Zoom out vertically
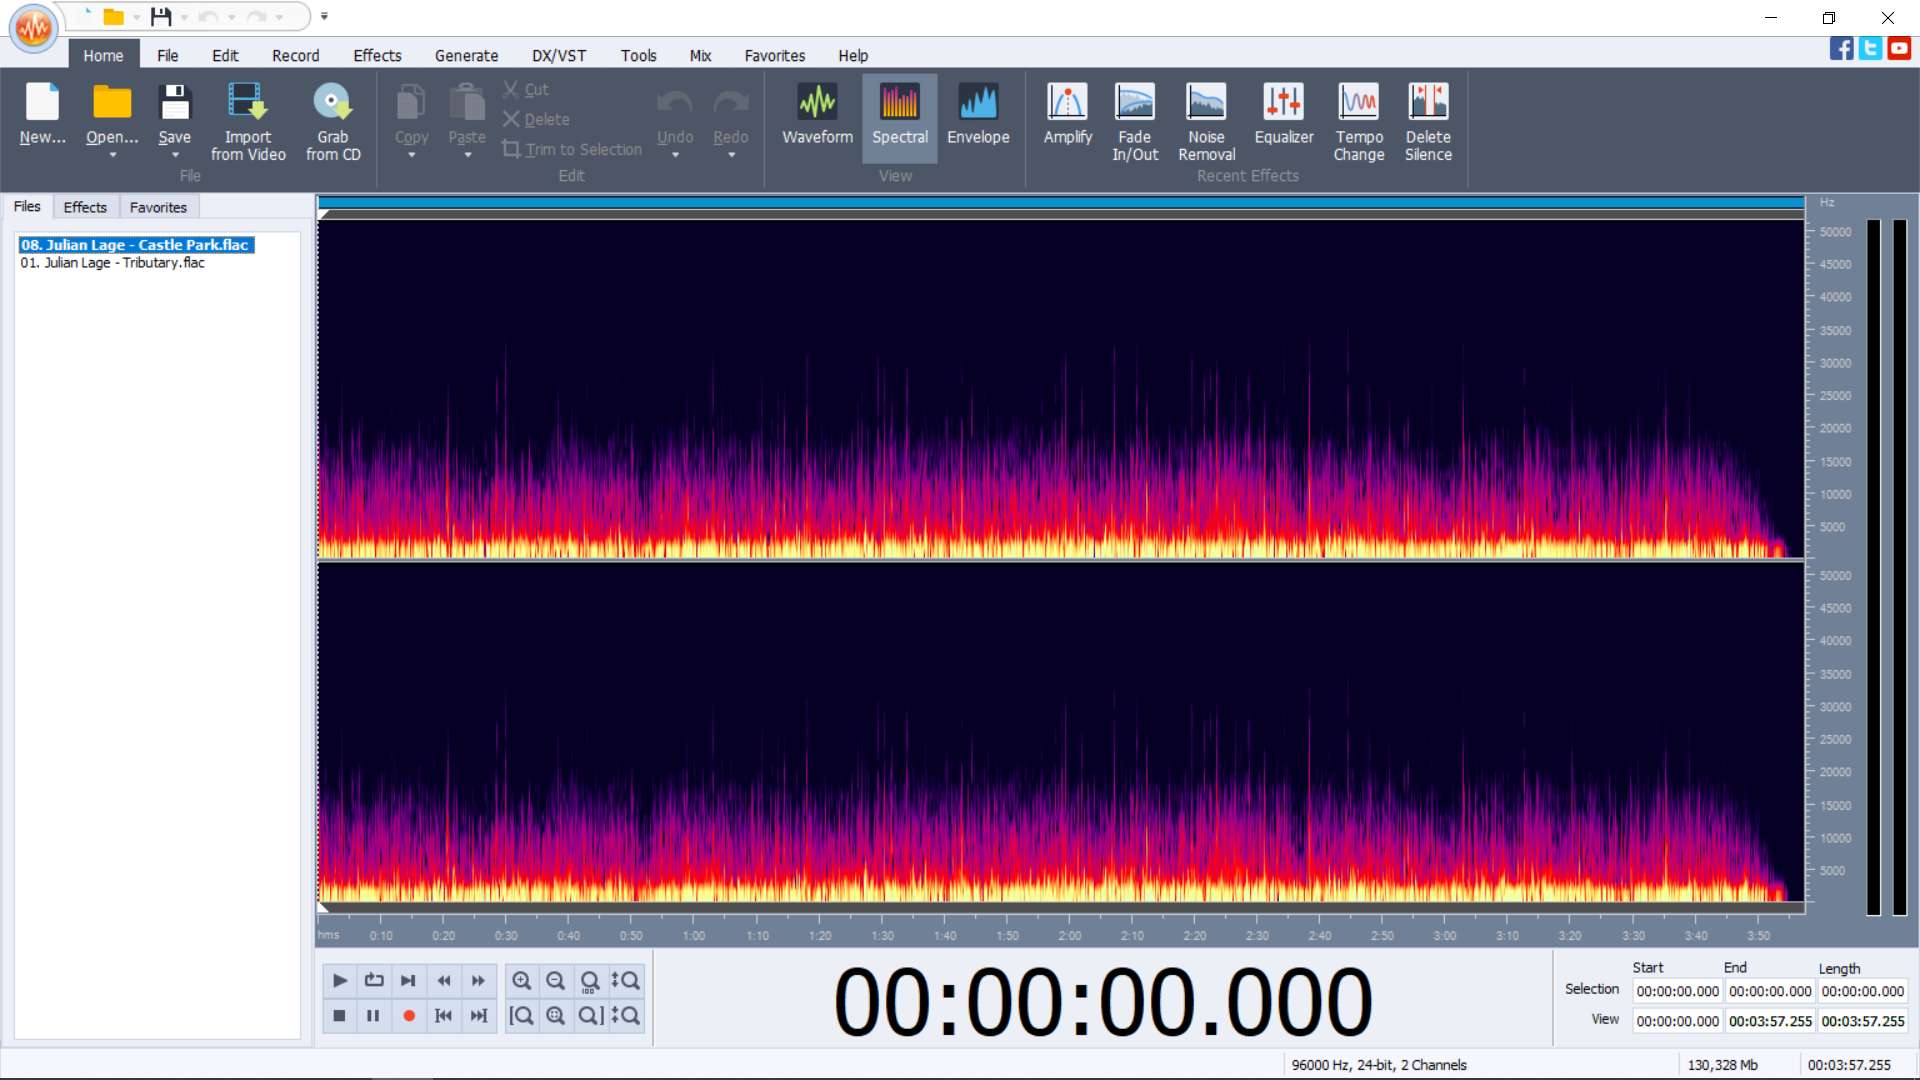 click(625, 1015)
